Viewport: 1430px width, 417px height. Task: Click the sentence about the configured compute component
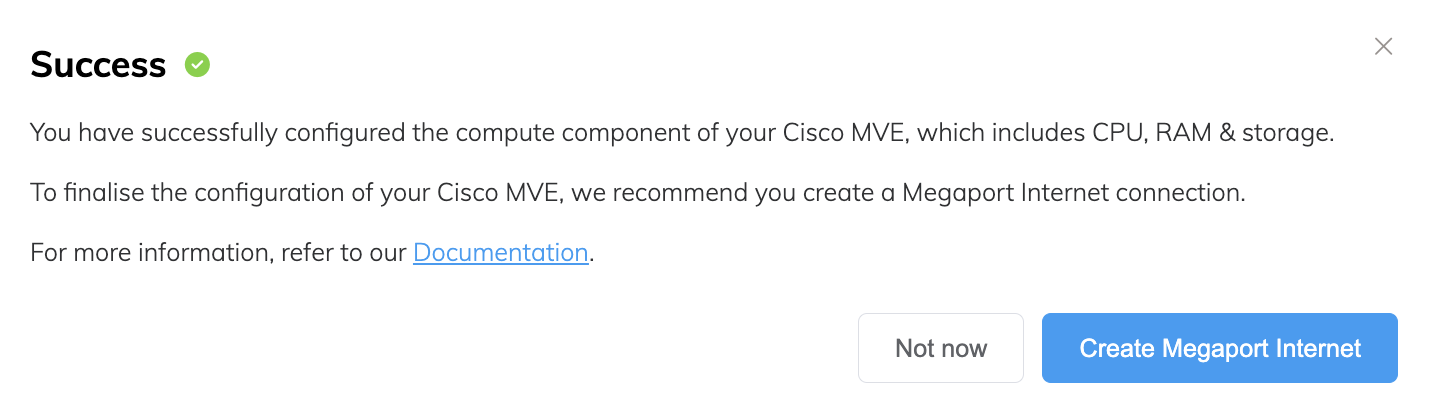[x=682, y=133]
